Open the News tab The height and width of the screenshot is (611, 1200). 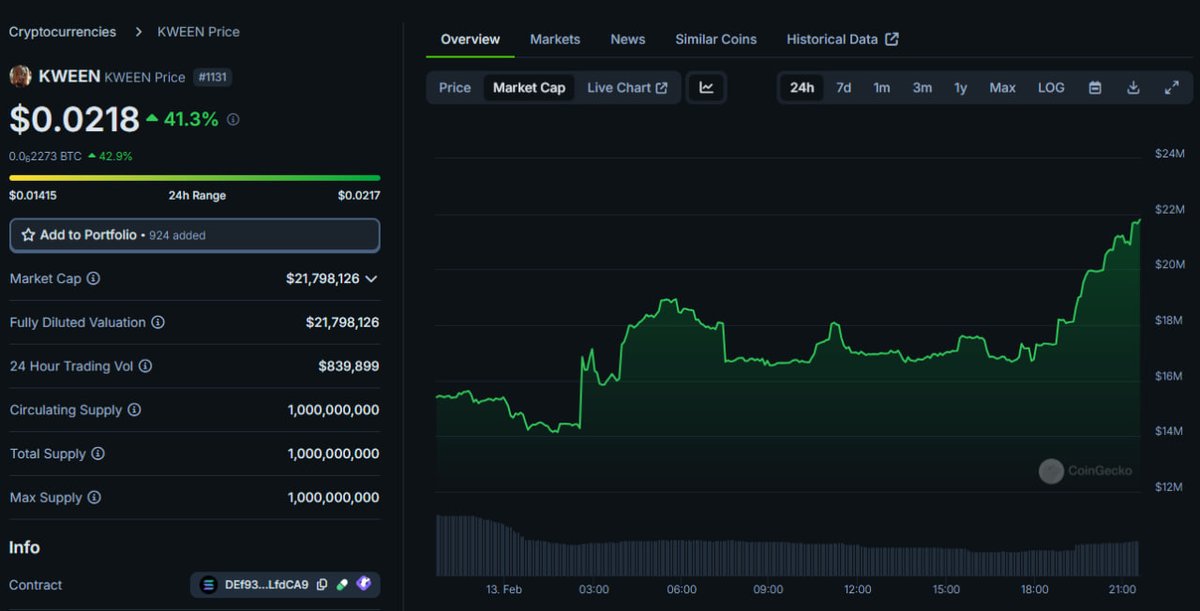(x=628, y=39)
